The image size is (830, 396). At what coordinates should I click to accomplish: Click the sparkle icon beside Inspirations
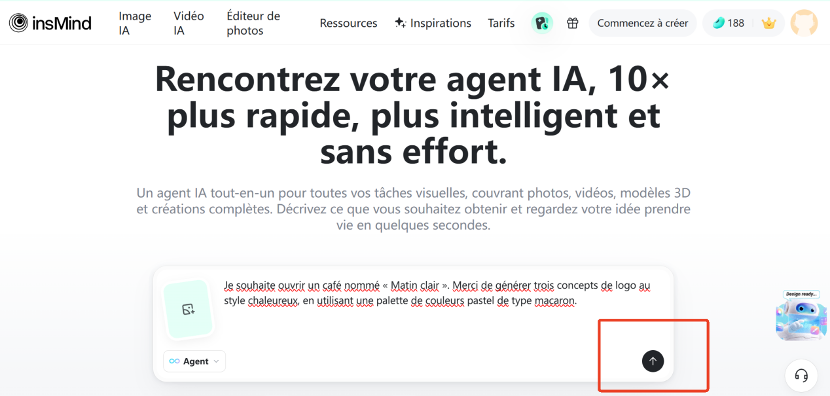pos(400,23)
